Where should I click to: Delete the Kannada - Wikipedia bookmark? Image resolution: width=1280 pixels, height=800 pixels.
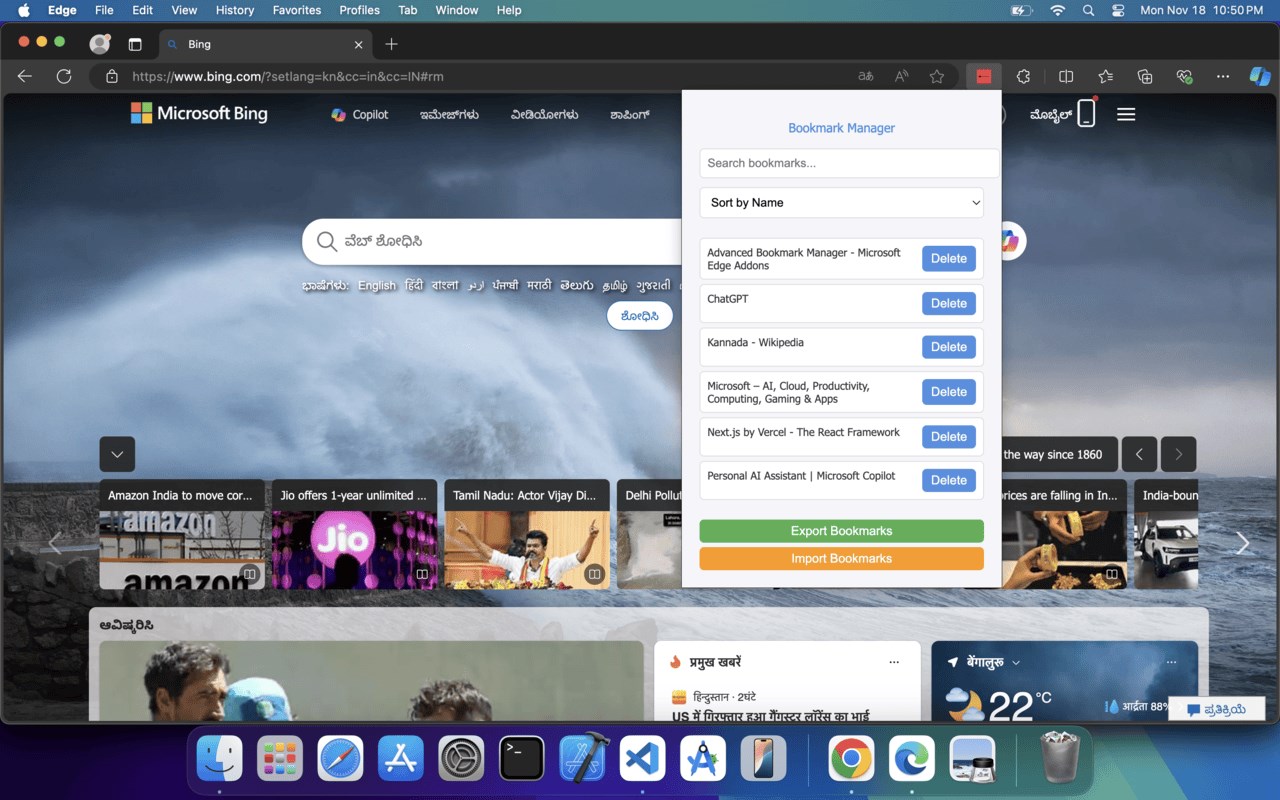[949, 347]
